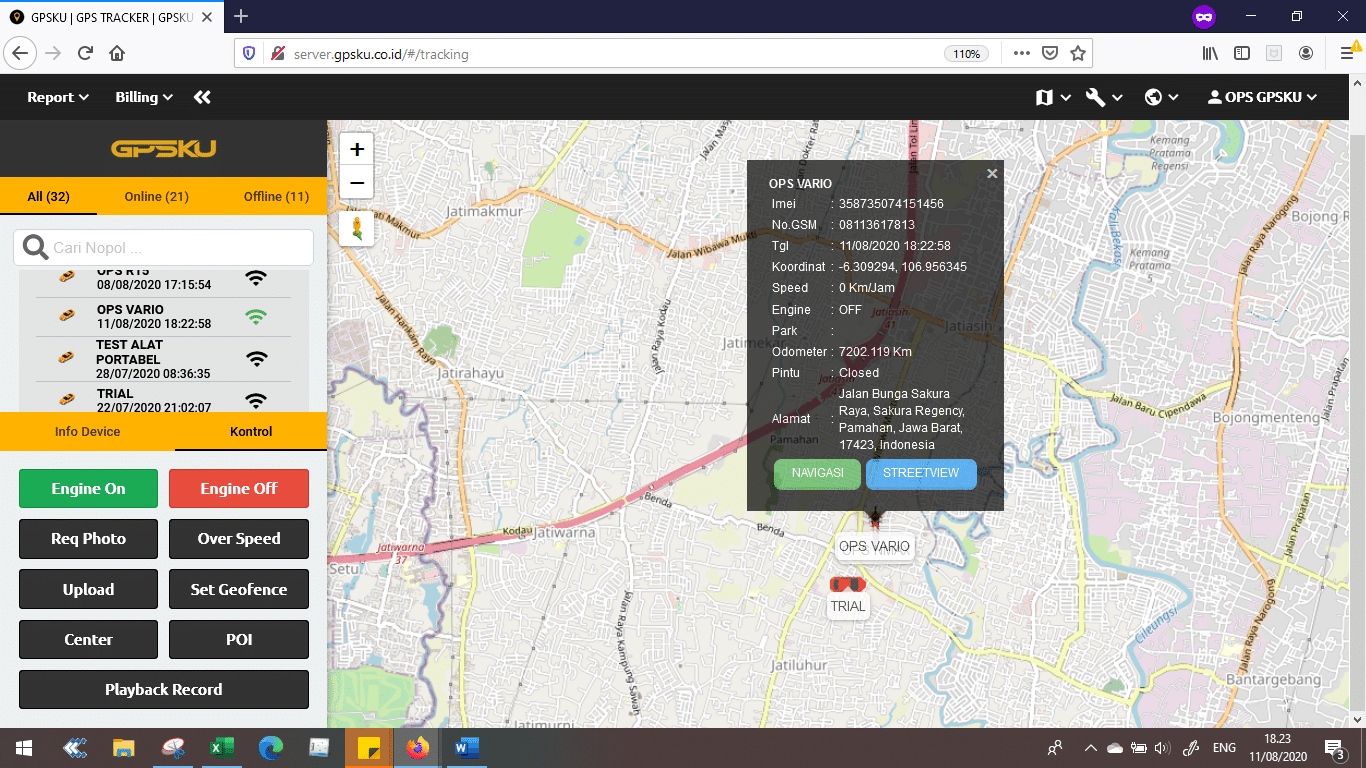Turn the engine off with Engine Off
The image size is (1366, 768).
[238, 488]
